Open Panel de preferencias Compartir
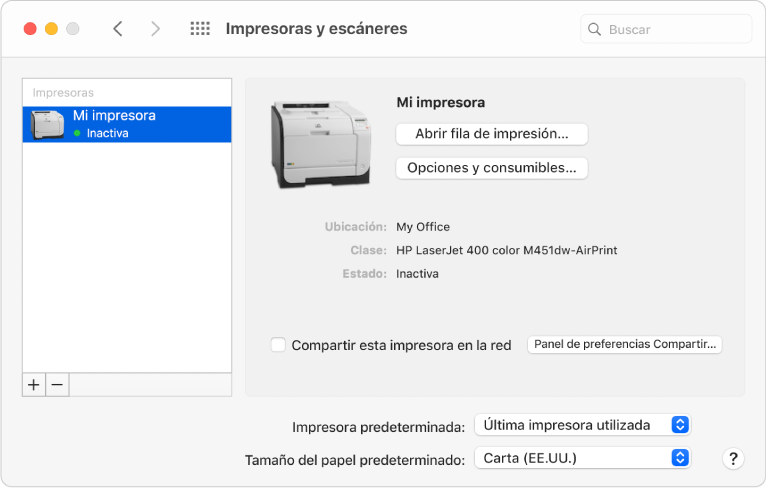 pyautogui.click(x=625, y=344)
